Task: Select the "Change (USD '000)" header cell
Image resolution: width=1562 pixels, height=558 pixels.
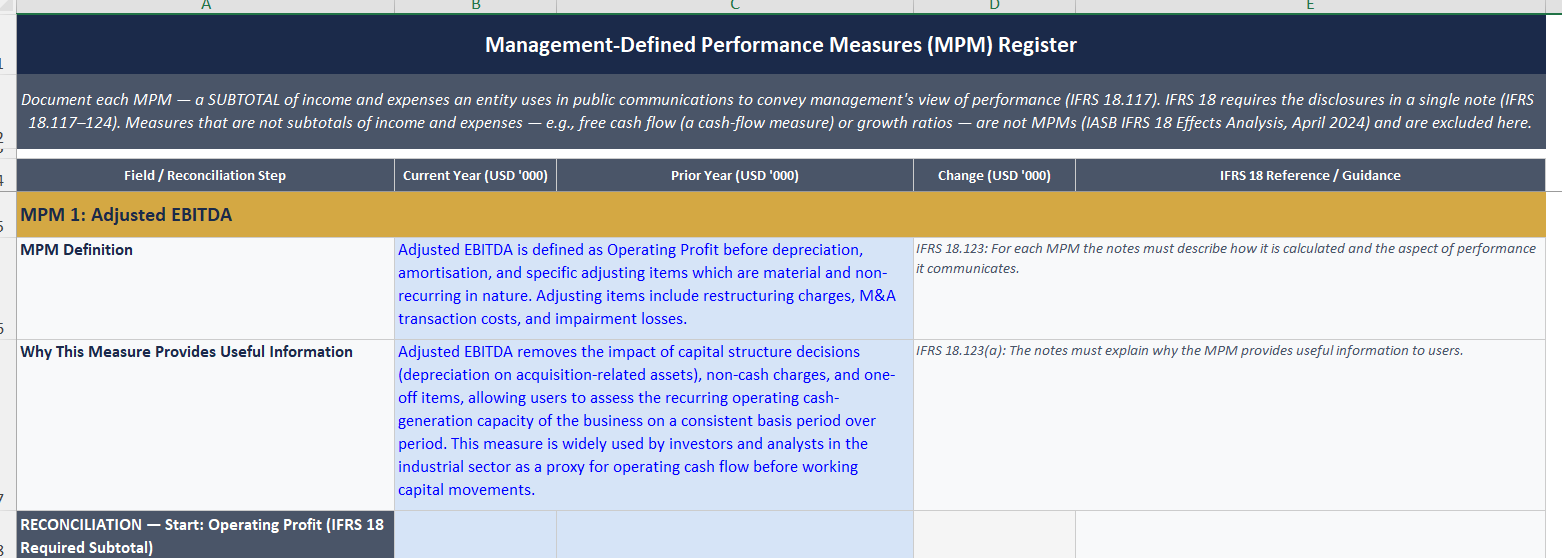Action: coord(994,175)
